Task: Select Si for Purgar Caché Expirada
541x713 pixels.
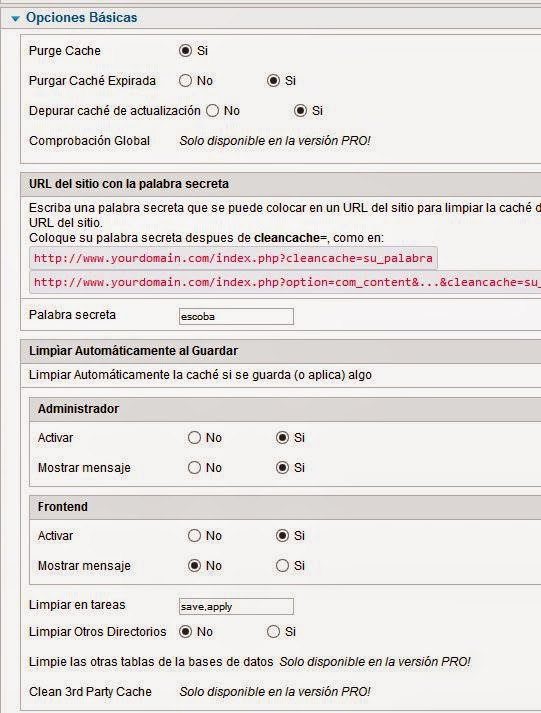Action: 273,80
